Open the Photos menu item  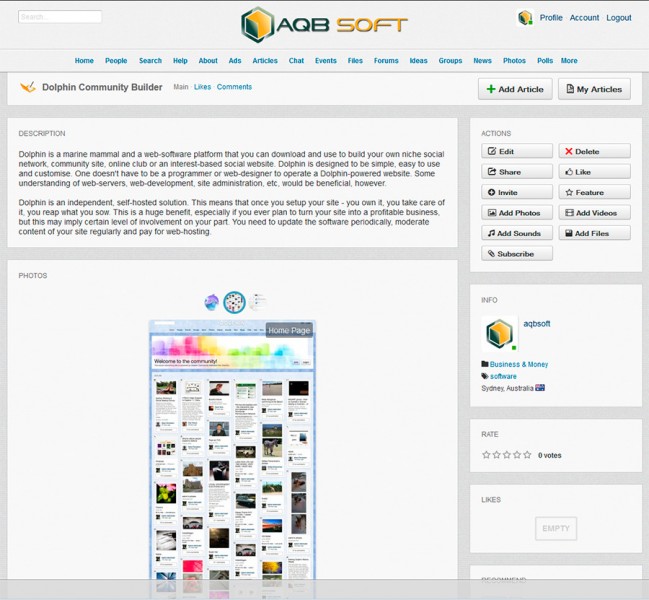(514, 60)
